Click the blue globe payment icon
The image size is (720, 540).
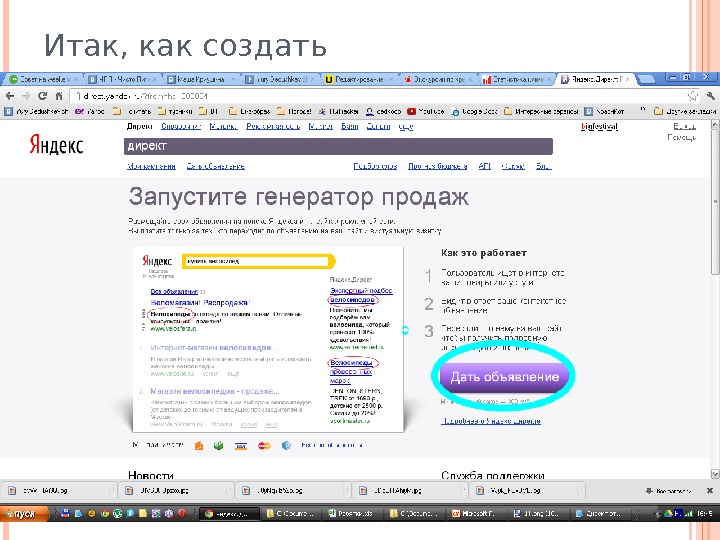click(x=286, y=445)
